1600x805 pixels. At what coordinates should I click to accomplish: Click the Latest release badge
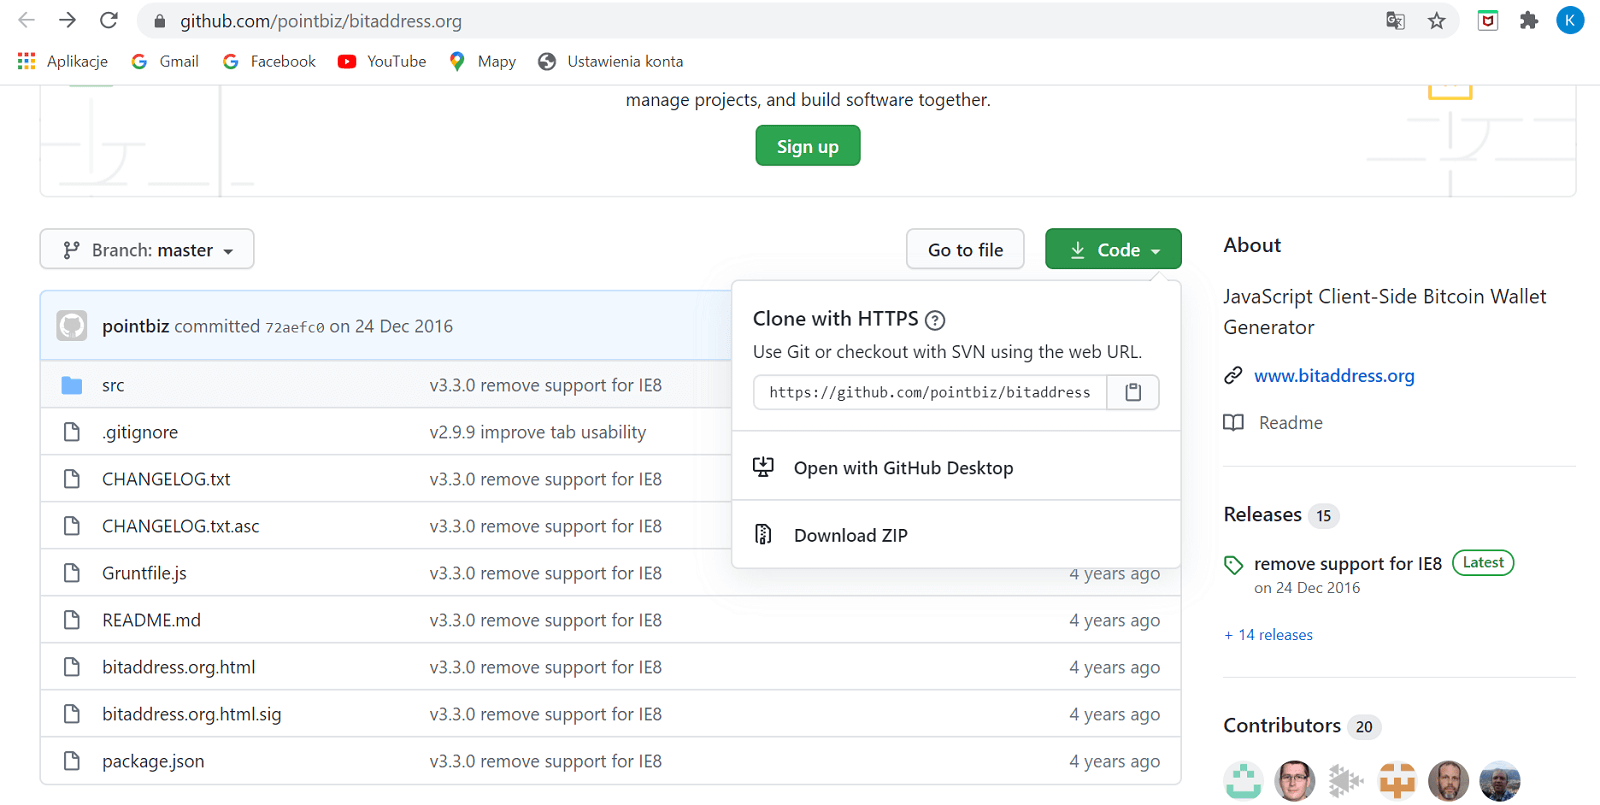(1483, 563)
